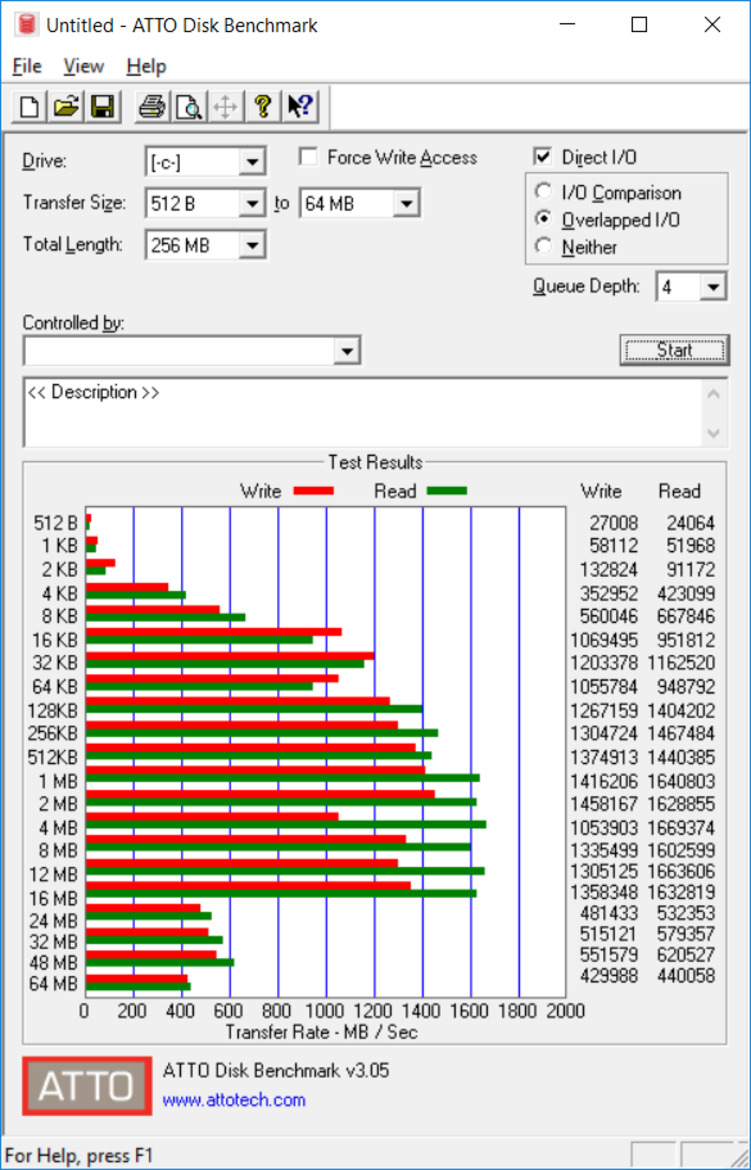
Task: Click the four-arrow move toolbar icon
Action: tap(225, 107)
